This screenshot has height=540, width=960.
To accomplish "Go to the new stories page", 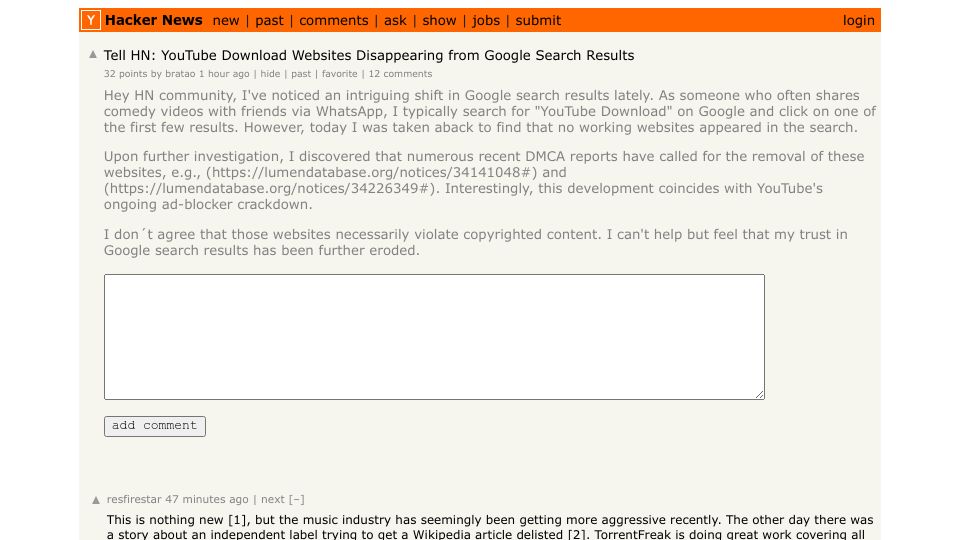I will click(x=226, y=20).
